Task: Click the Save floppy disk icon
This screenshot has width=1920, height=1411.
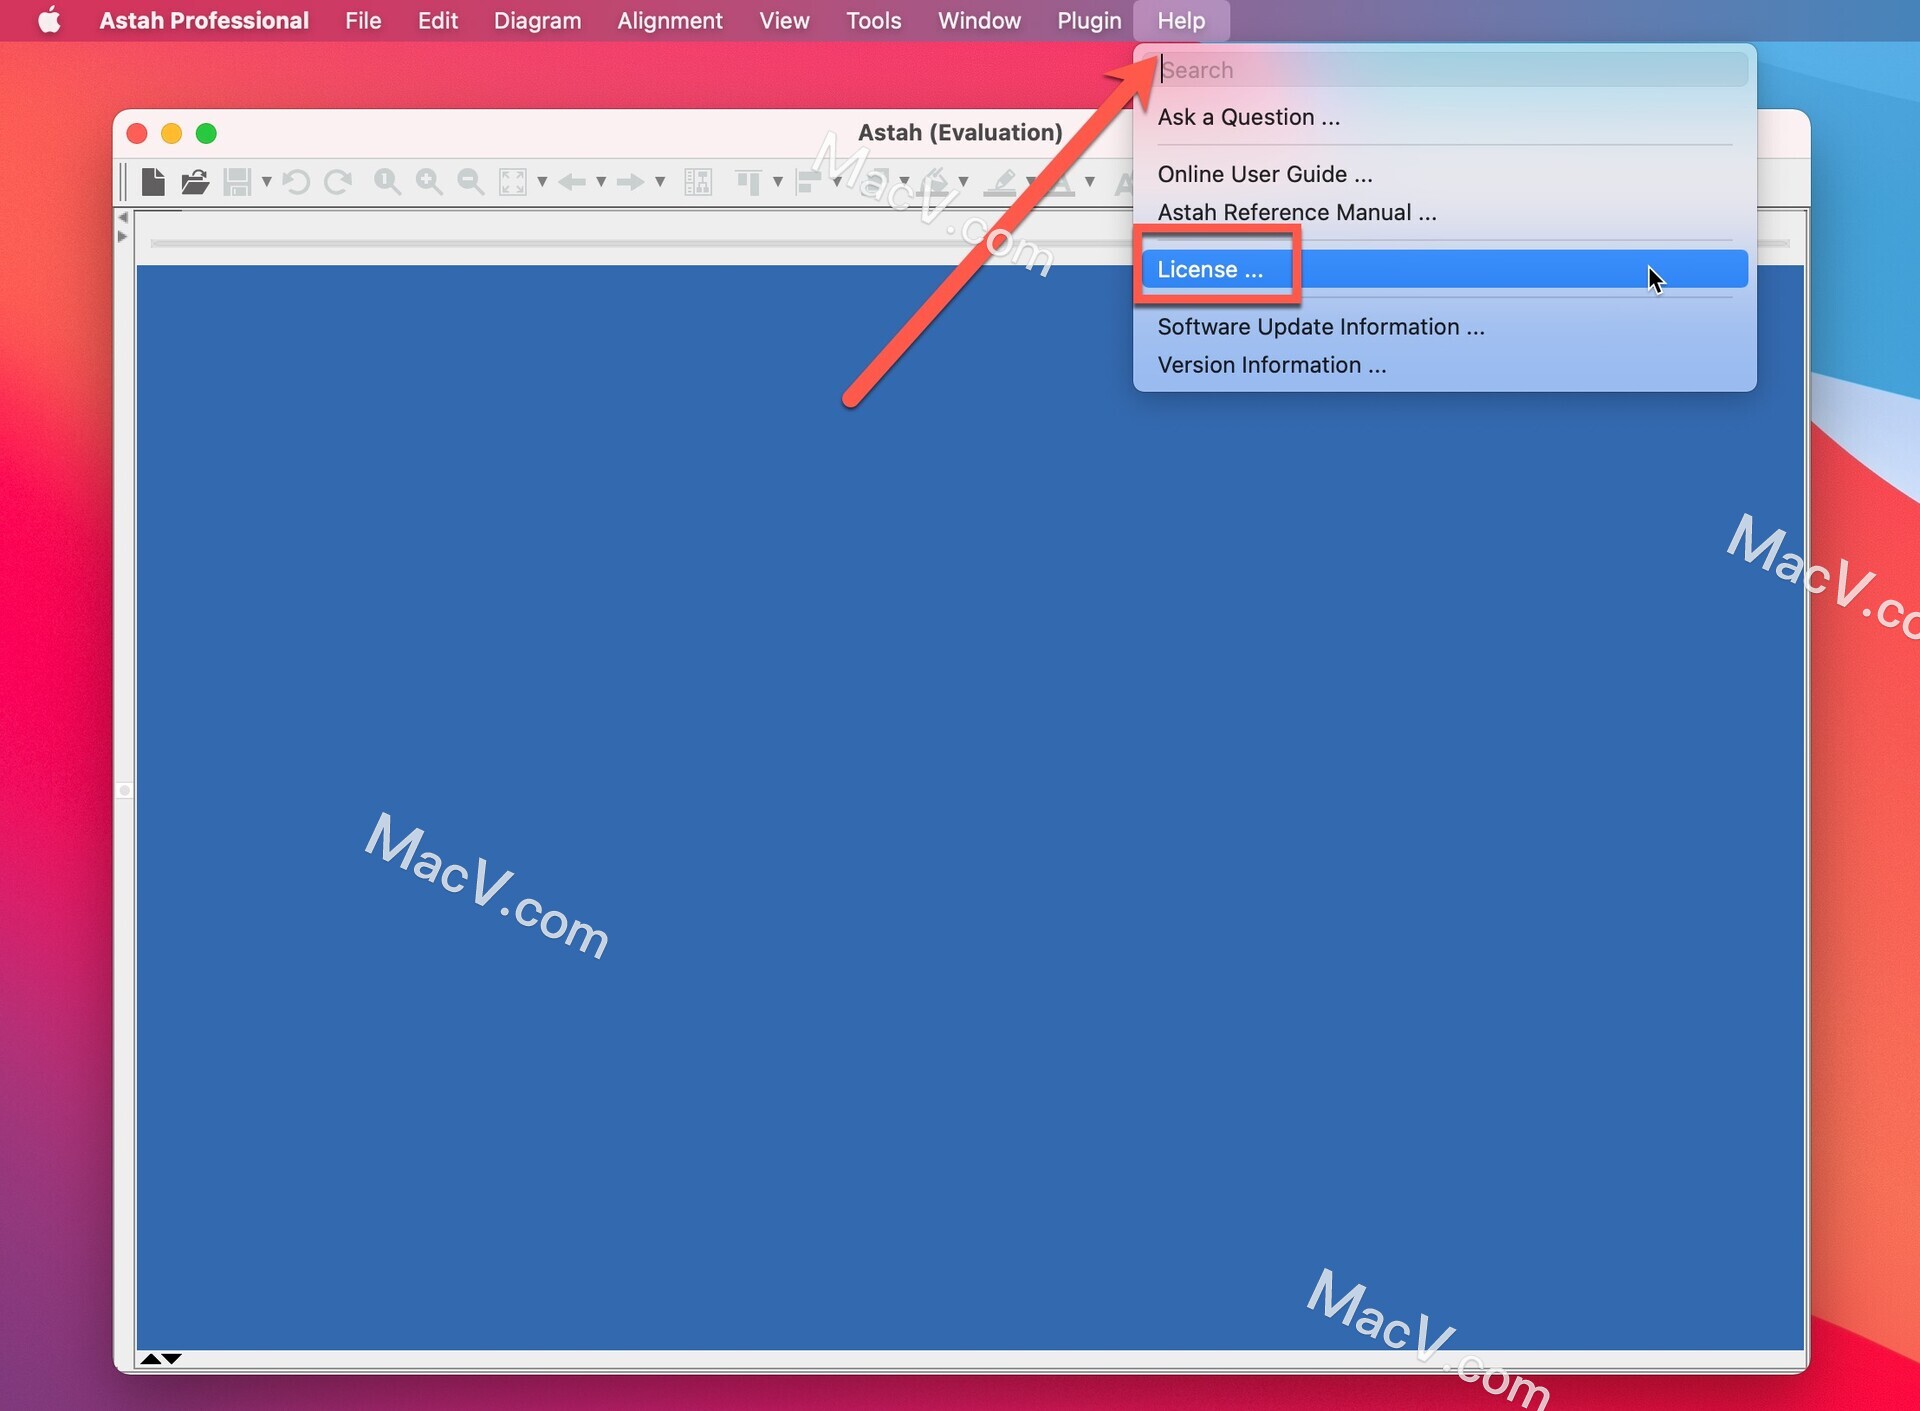Action: point(237,182)
